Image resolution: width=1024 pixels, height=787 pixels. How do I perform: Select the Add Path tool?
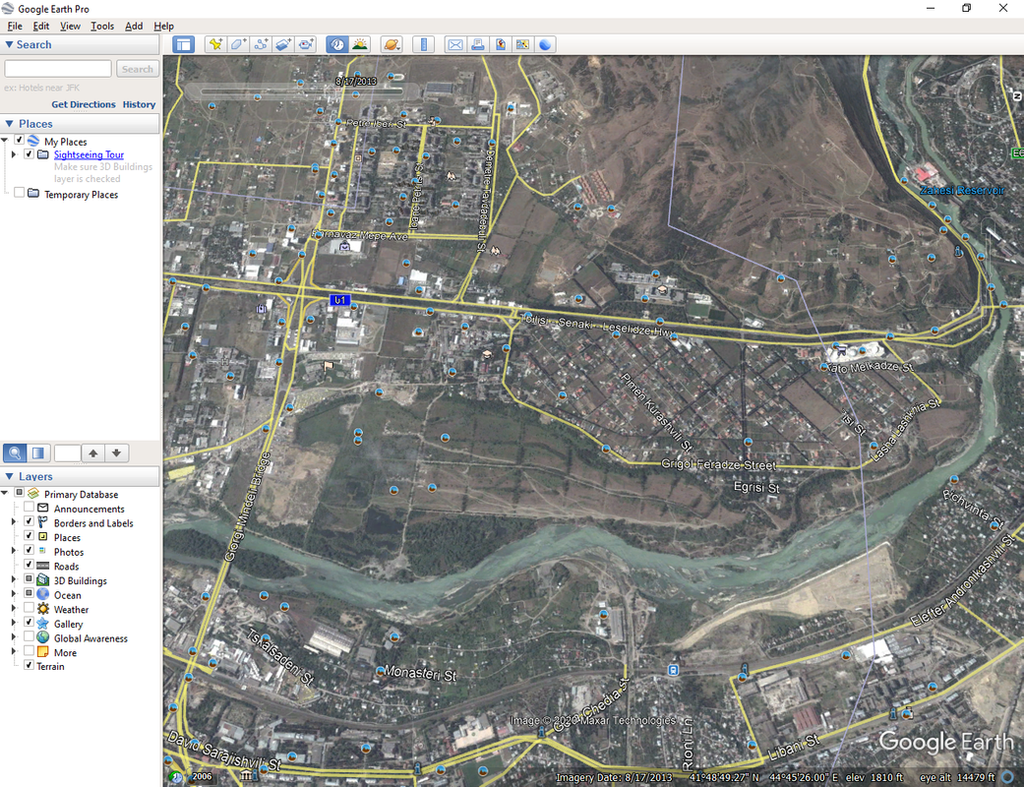click(x=261, y=44)
